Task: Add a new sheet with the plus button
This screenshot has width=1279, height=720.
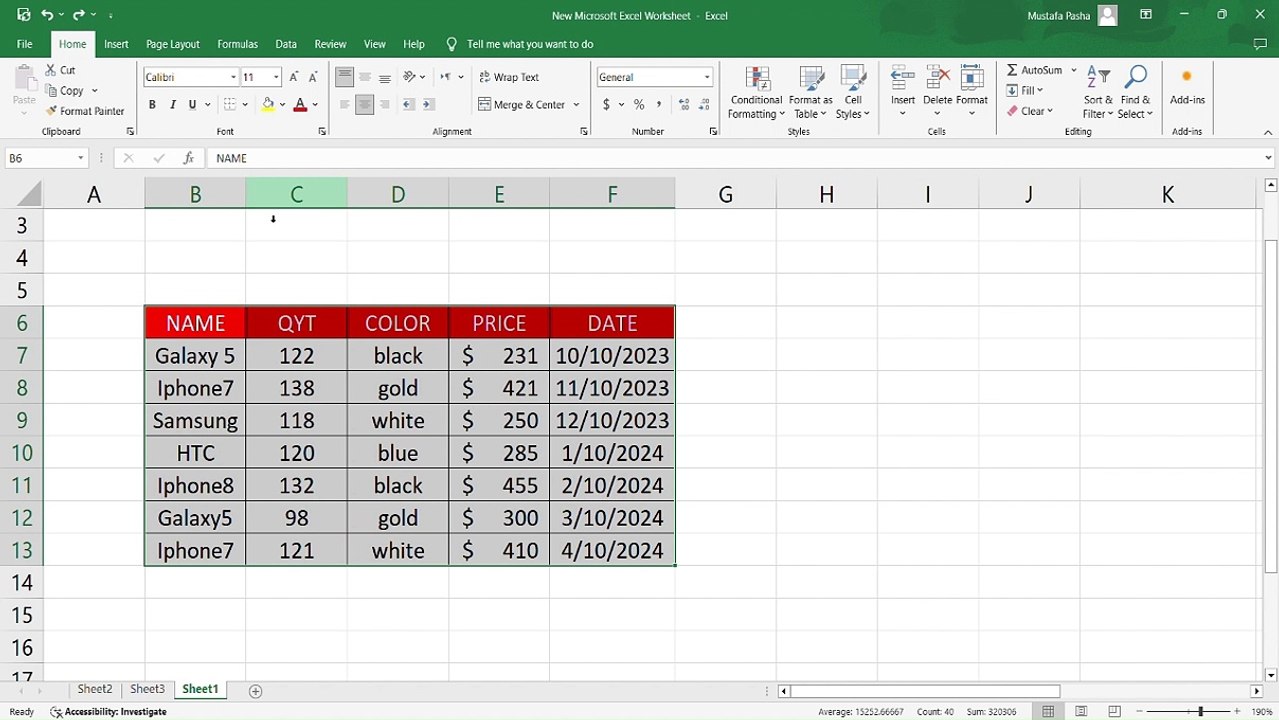Action: pos(255,690)
